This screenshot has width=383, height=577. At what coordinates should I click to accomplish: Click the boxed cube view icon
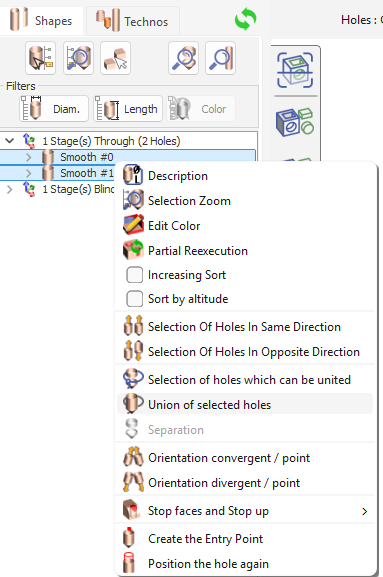pos(295,70)
